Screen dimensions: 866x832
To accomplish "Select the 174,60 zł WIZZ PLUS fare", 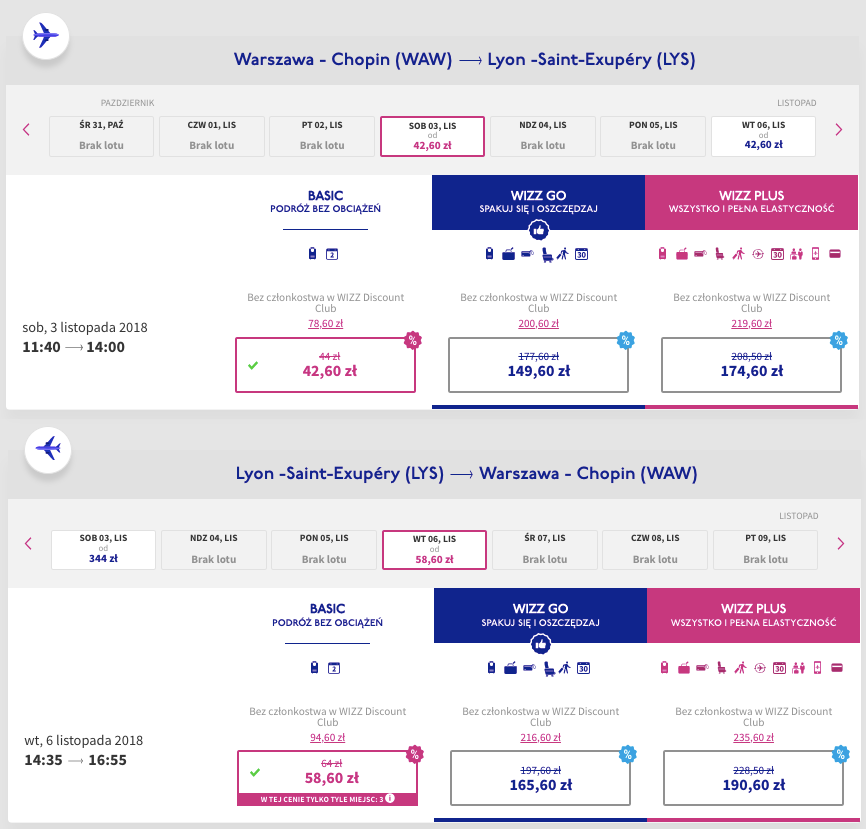I will (x=751, y=365).
